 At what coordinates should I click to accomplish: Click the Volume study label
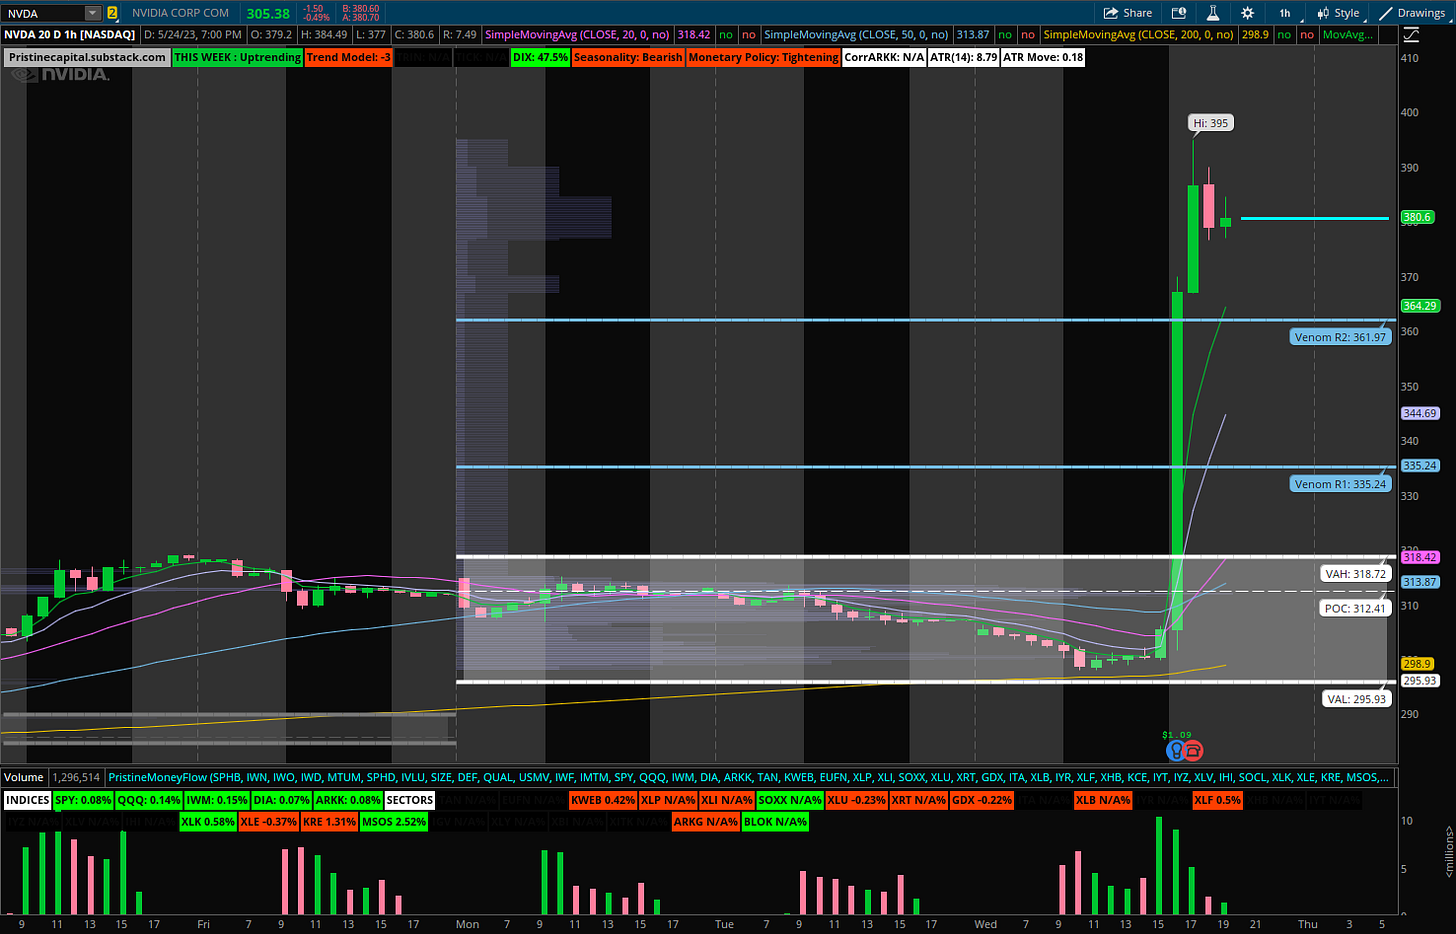(24, 777)
